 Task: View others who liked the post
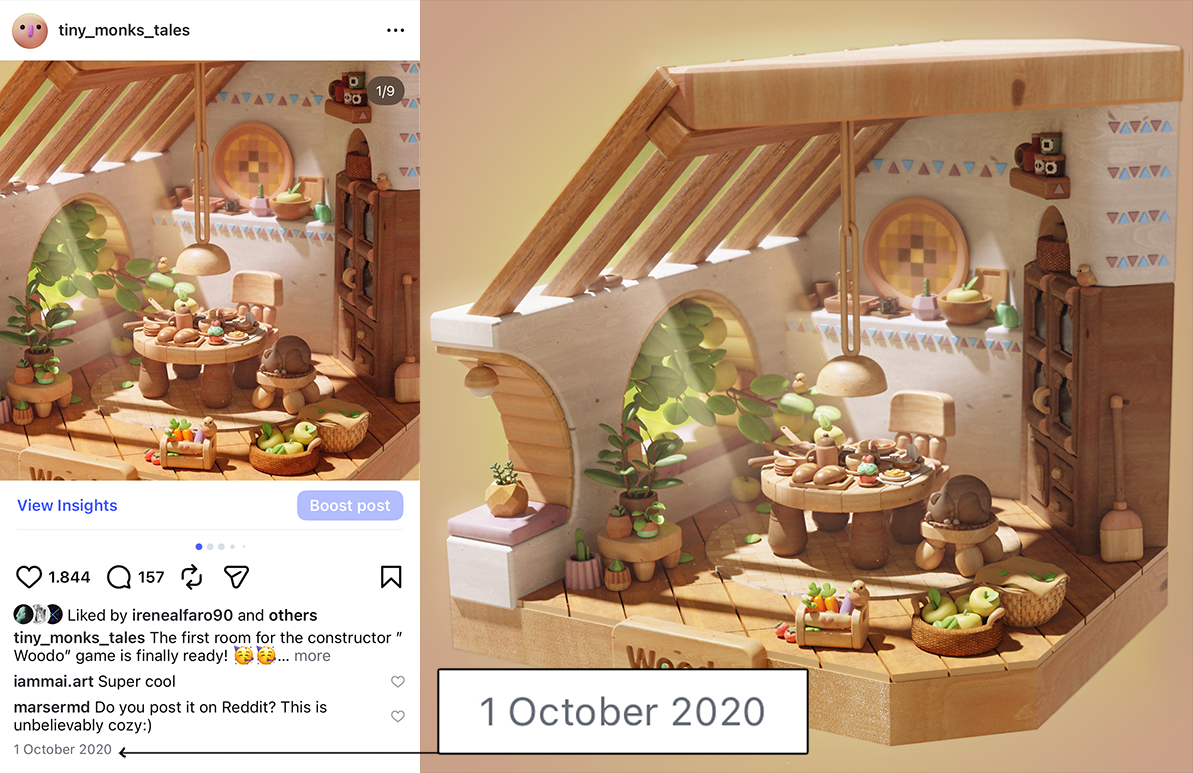[293, 615]
